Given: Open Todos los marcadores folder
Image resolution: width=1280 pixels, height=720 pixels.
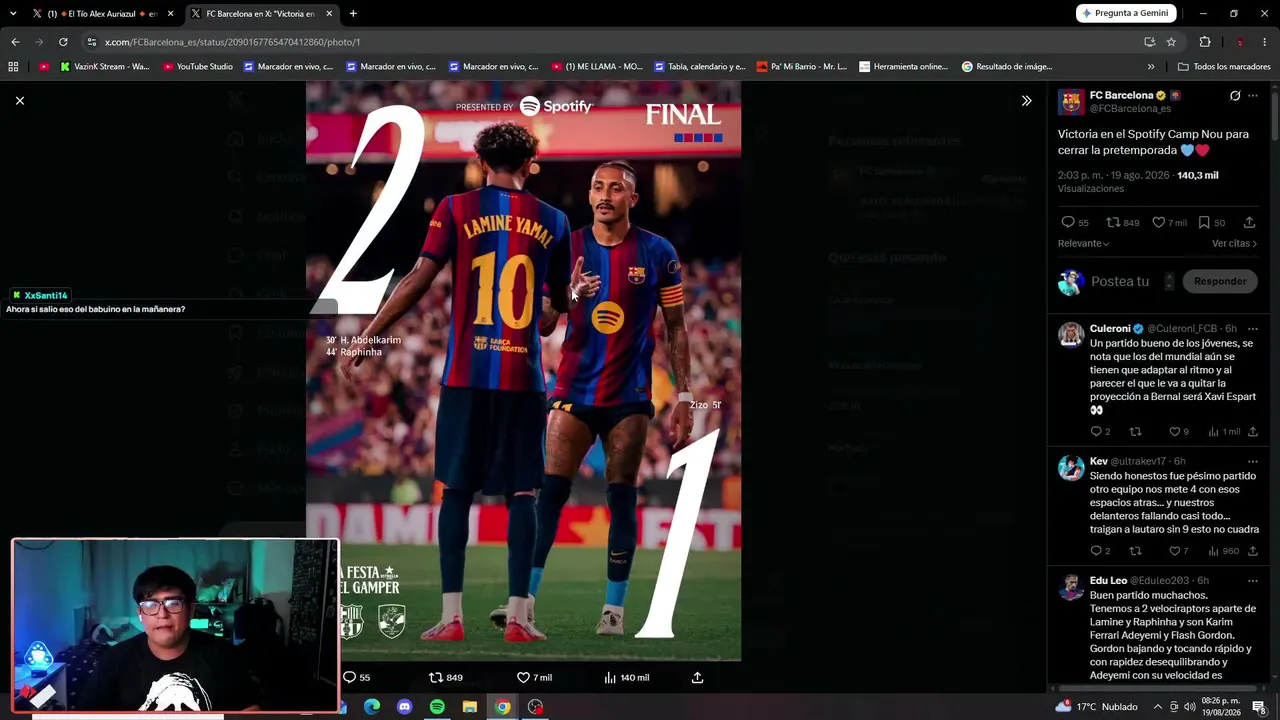Looking at the screenshot, I should [1224, 67].
